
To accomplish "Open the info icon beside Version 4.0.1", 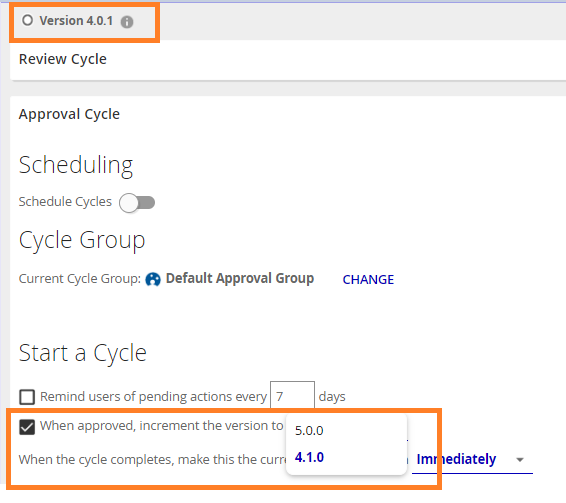I will click(x=127, y=22).
